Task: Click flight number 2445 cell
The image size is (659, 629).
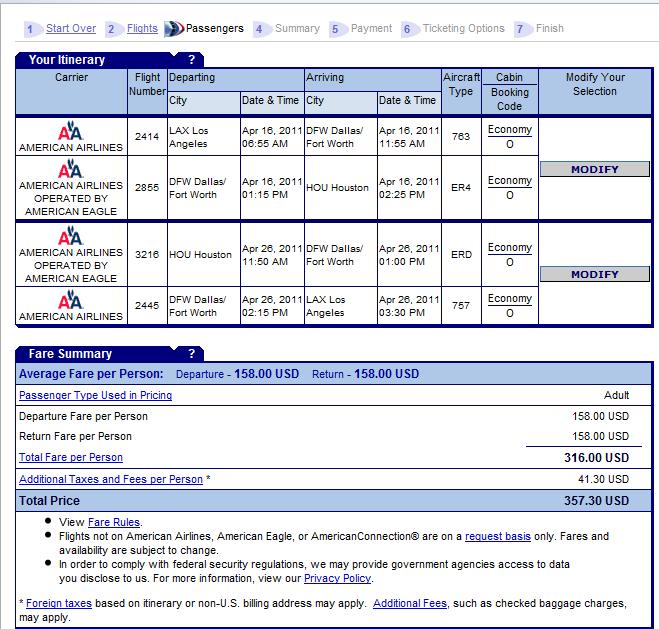Action: tap(147, 305)
